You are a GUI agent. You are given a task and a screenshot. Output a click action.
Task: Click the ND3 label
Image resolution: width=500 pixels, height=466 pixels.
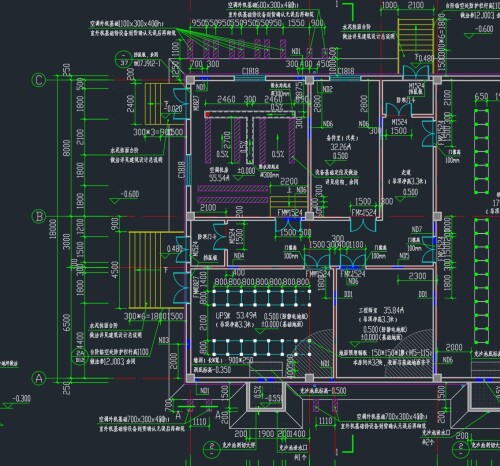coord(164,340)
